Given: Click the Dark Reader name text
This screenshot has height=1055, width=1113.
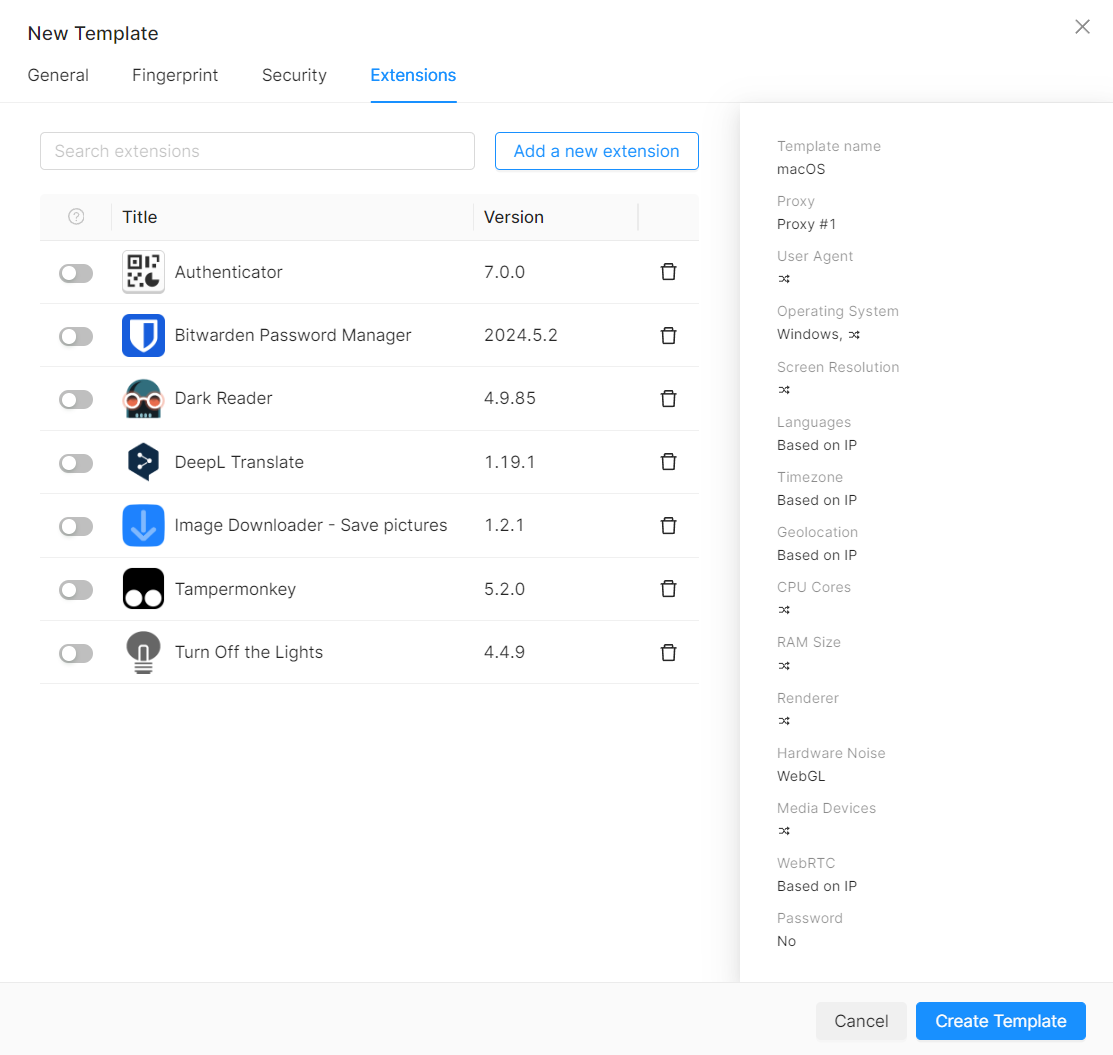Looking at the screenshot, I should (x=224, y=398).
